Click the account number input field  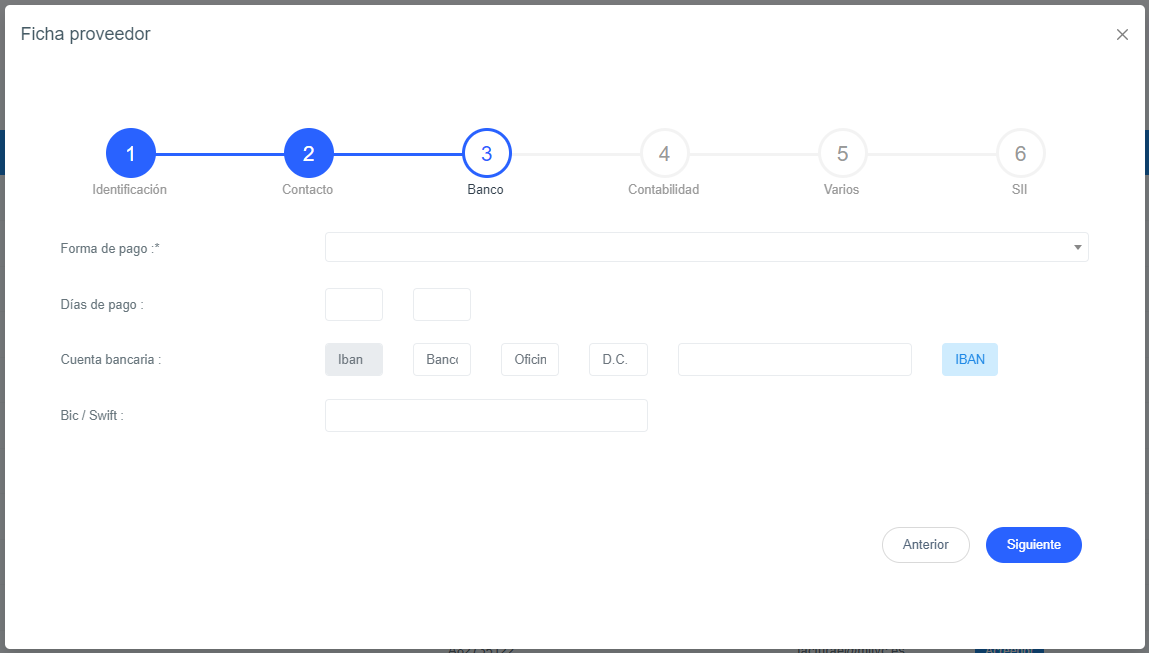(x=794, y=360)
